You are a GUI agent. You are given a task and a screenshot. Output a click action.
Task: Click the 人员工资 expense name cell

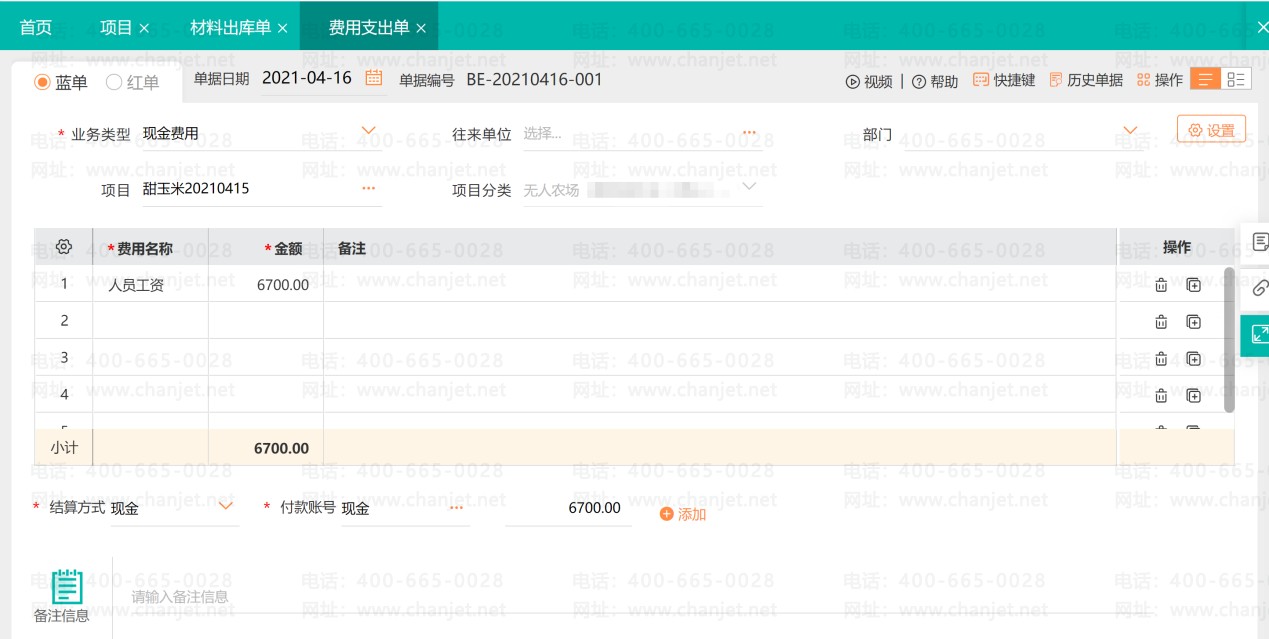150,285
